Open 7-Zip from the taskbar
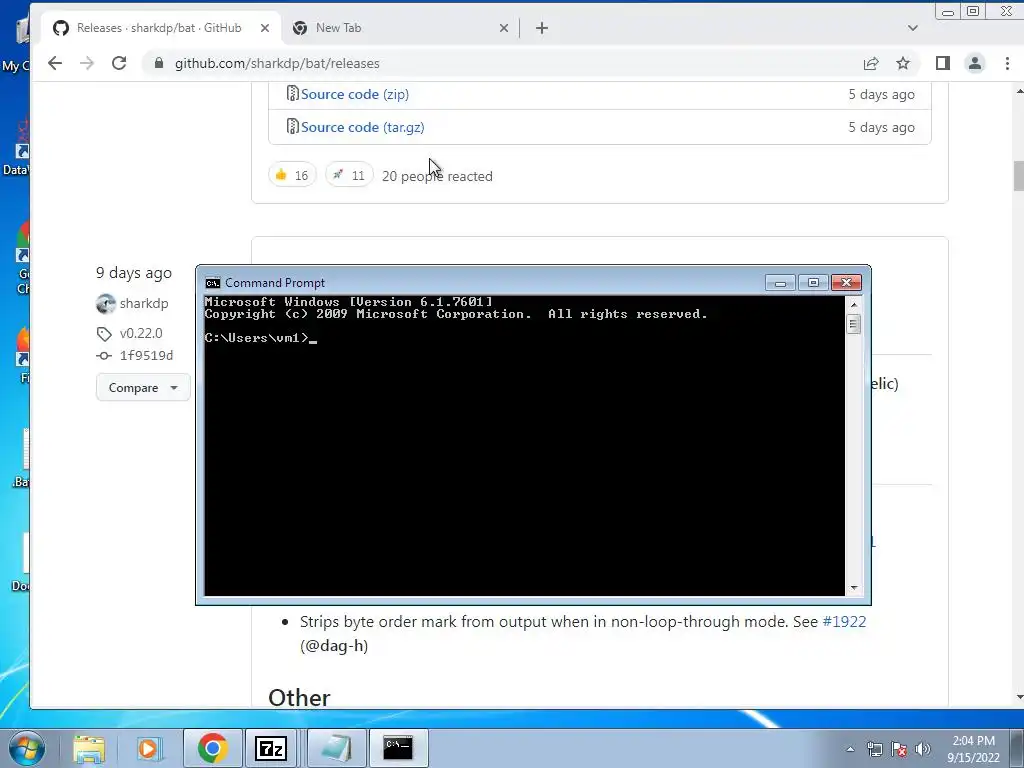Viewport: 1024px width, 768px height. tap(271, 748)
